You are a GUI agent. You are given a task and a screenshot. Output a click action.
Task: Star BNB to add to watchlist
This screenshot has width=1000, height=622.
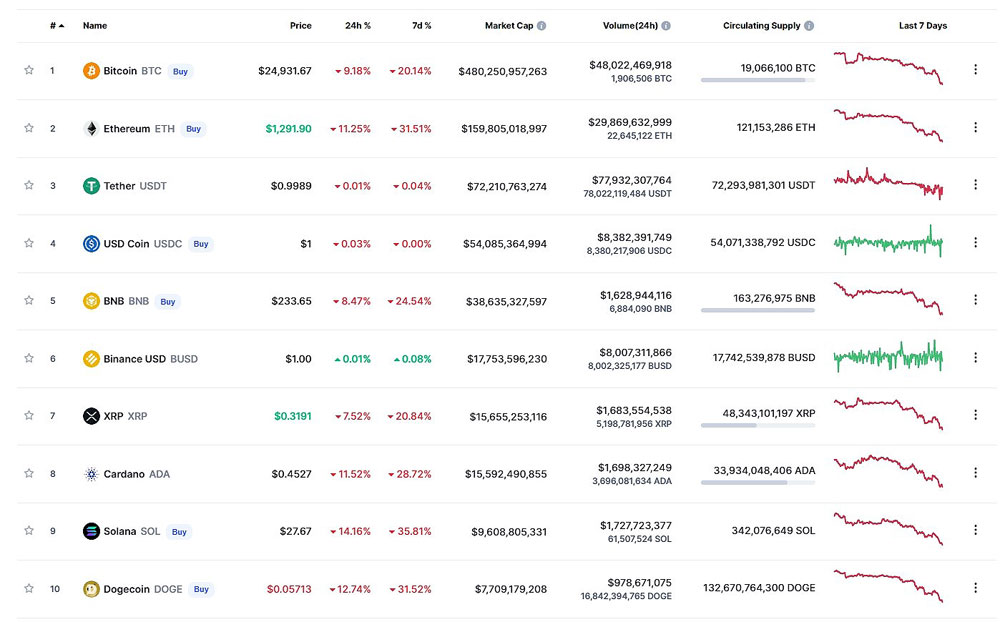pos(29,300)
